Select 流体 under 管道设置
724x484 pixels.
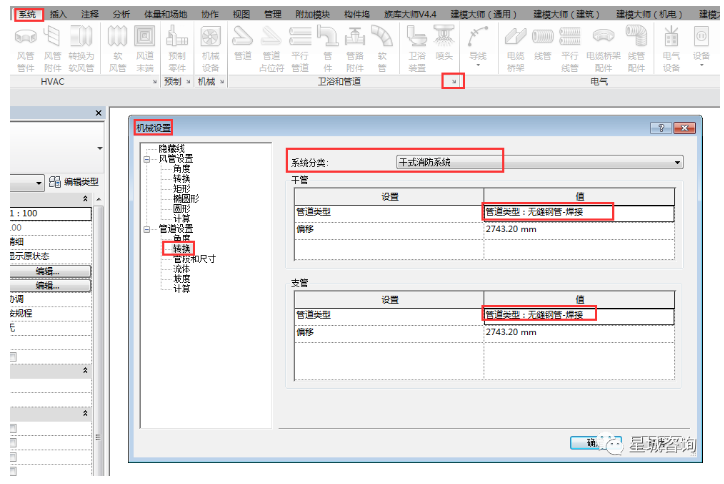pos(181,269)
